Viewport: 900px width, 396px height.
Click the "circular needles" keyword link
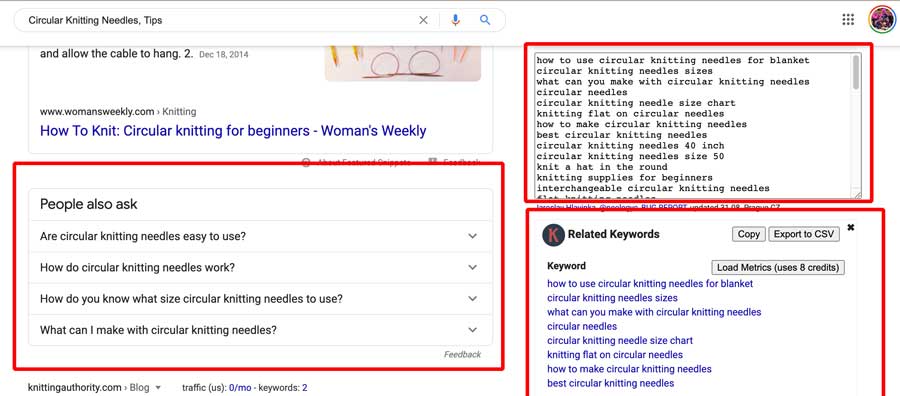[x=582, y=327]
